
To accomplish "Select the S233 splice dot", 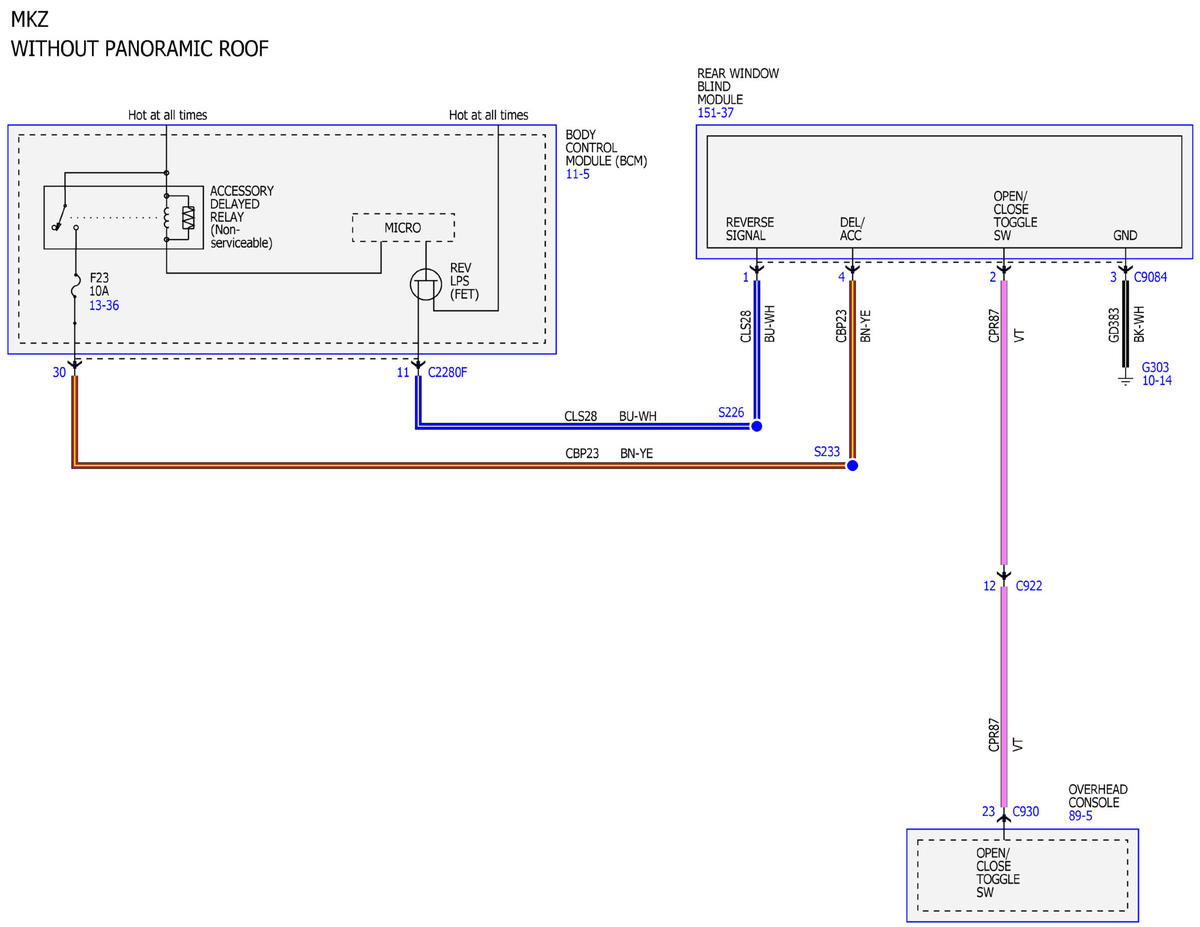I will click(851, 466).
